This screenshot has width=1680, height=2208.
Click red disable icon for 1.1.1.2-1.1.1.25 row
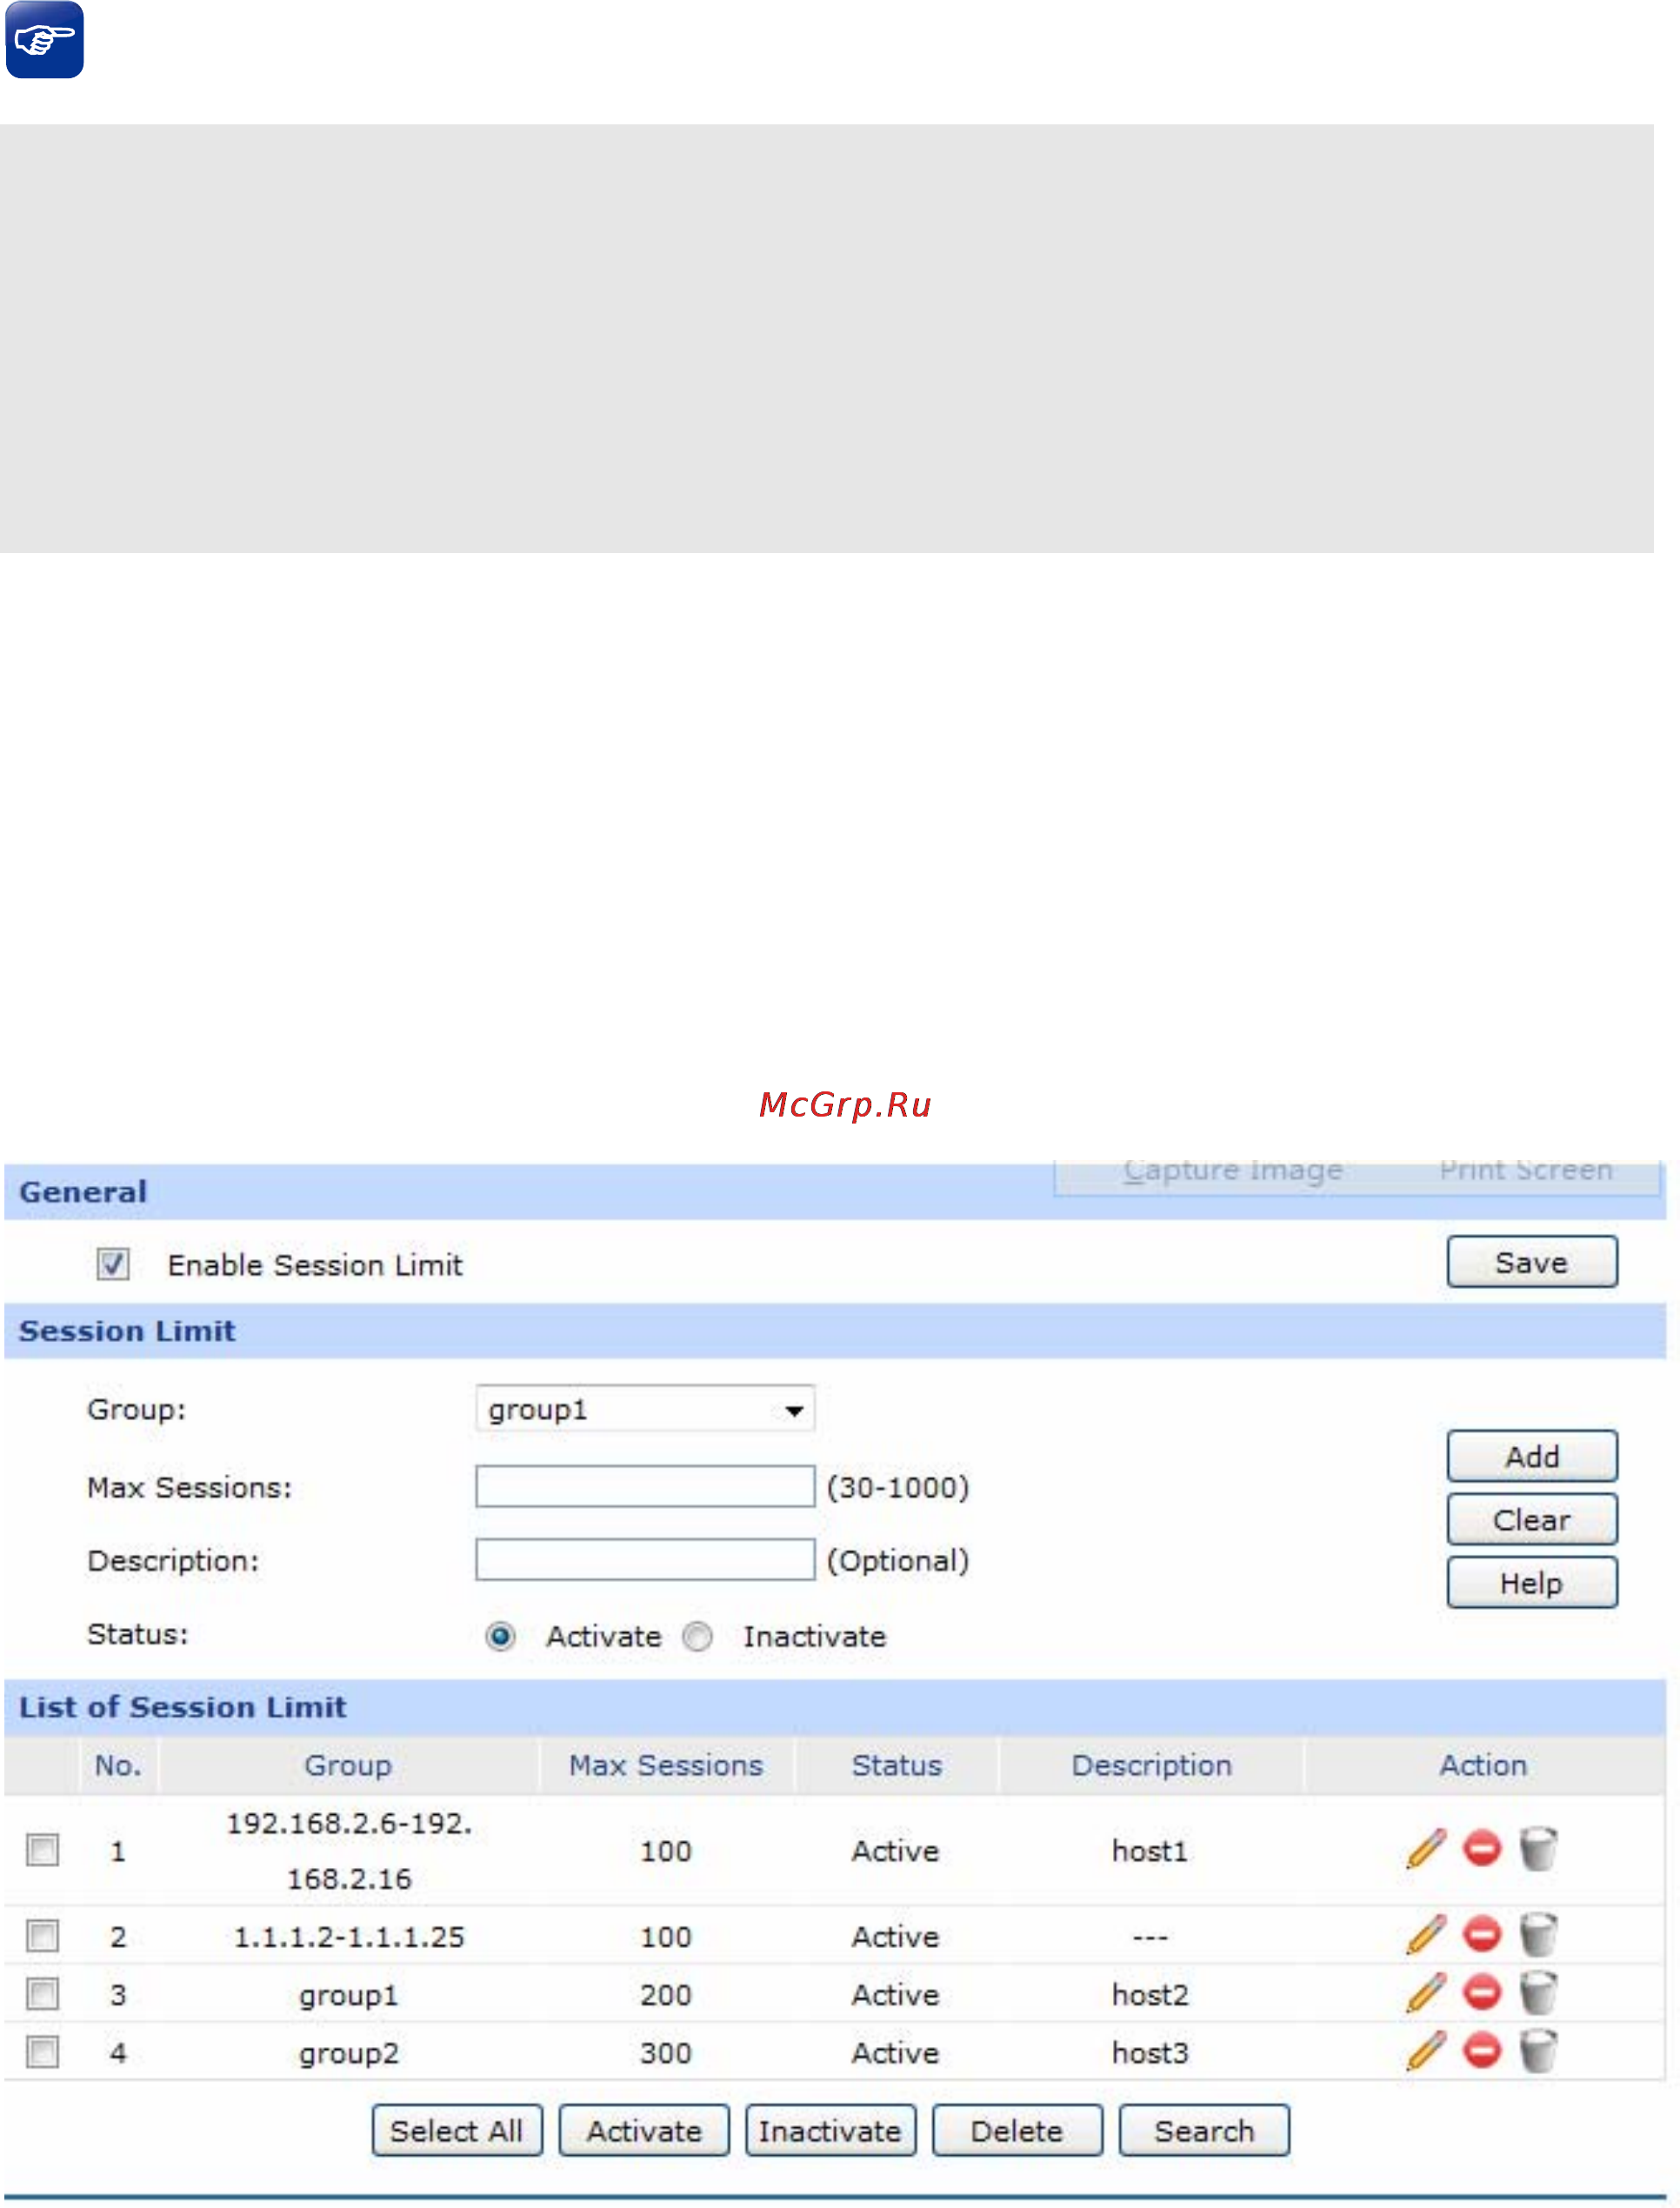pos(1482,1934)
